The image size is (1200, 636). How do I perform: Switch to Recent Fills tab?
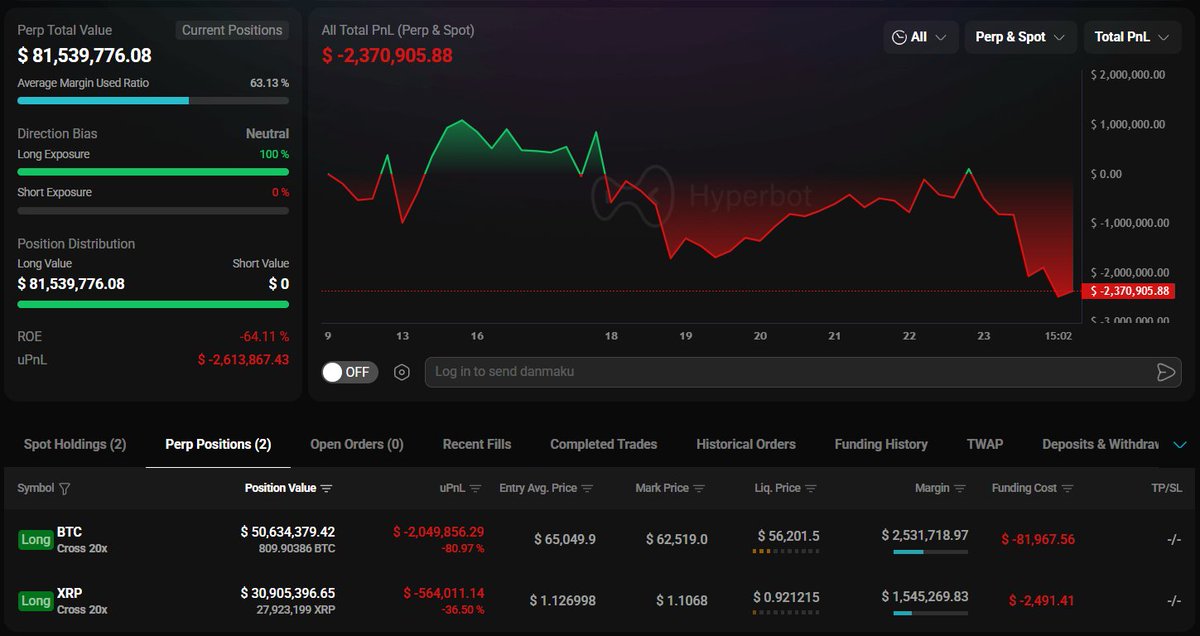(x=477, y=444)
